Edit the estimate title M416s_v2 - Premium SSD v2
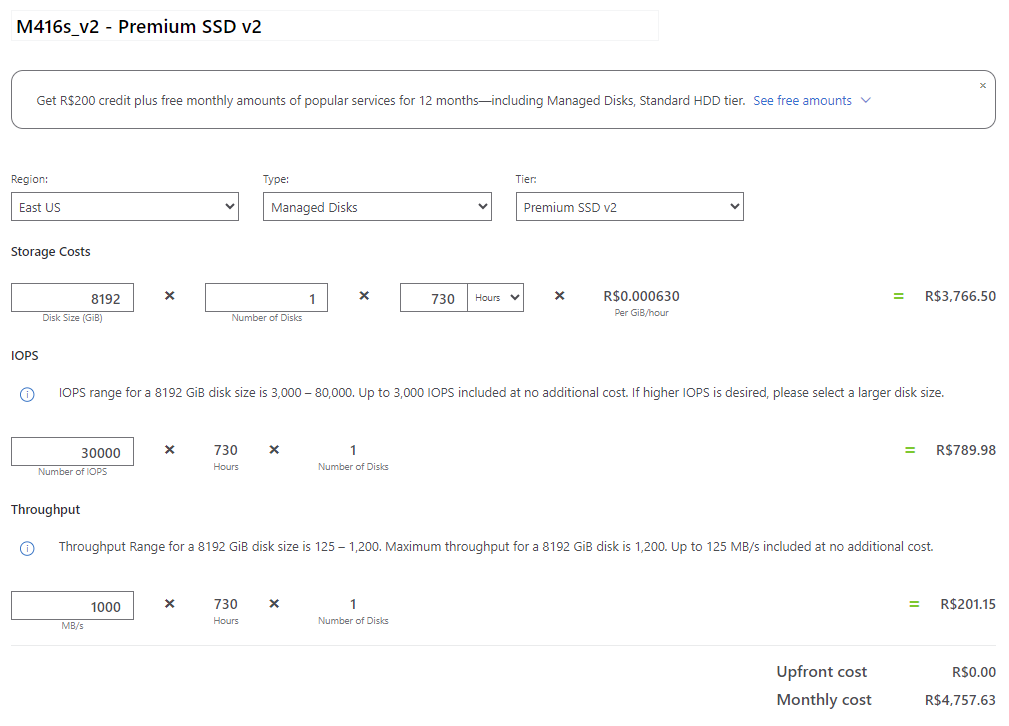The width and height of the screenshot is (1009, 726). tap(335, 26)
